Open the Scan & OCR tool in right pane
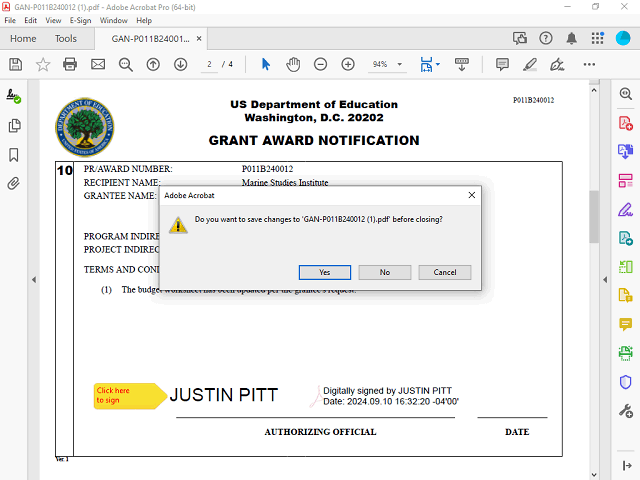This screenshot has width=640, height=480. (x=625, y=353)
